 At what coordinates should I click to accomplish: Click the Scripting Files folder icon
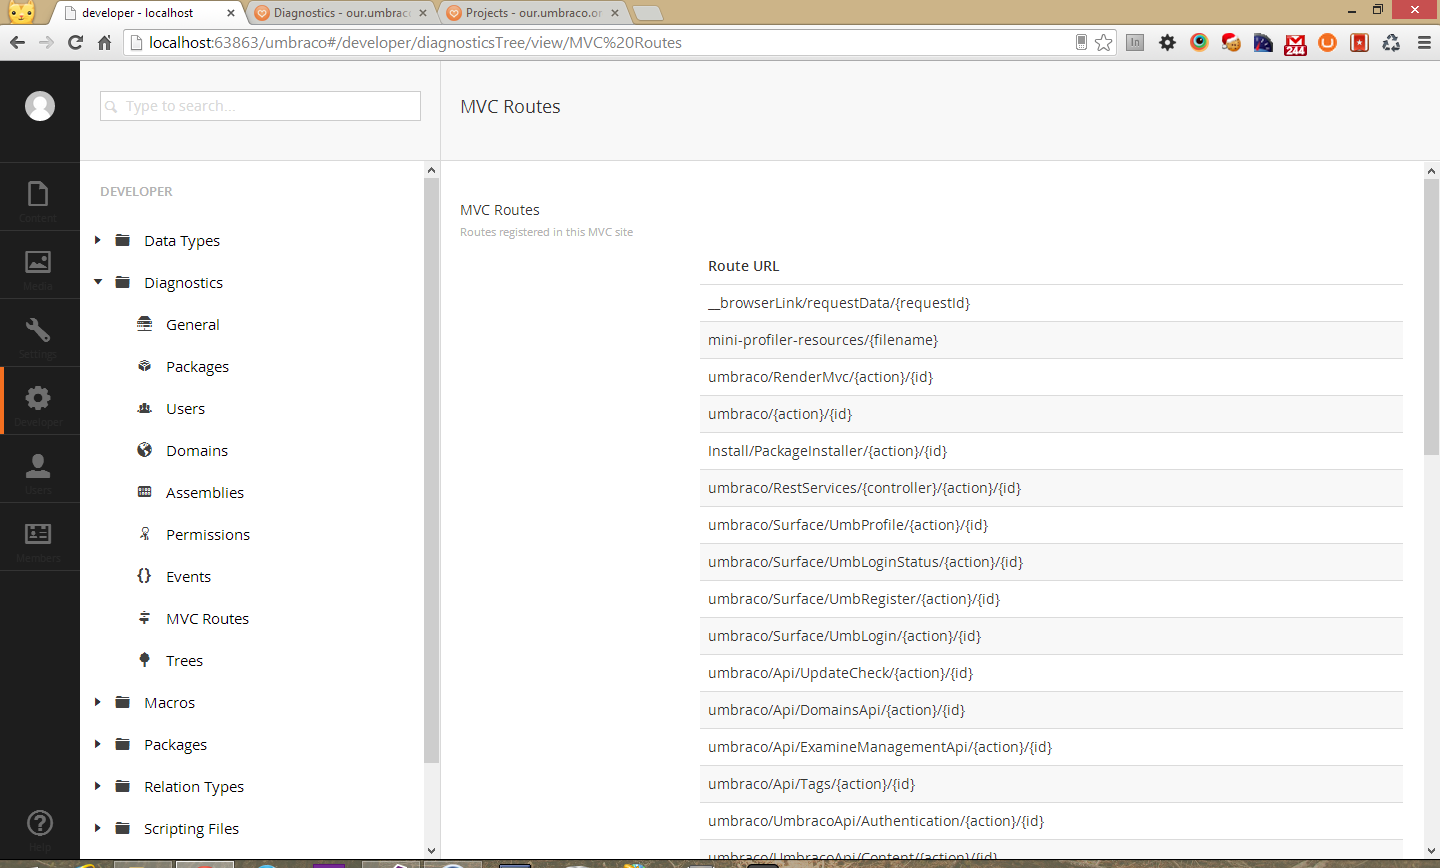coord(123,828)
